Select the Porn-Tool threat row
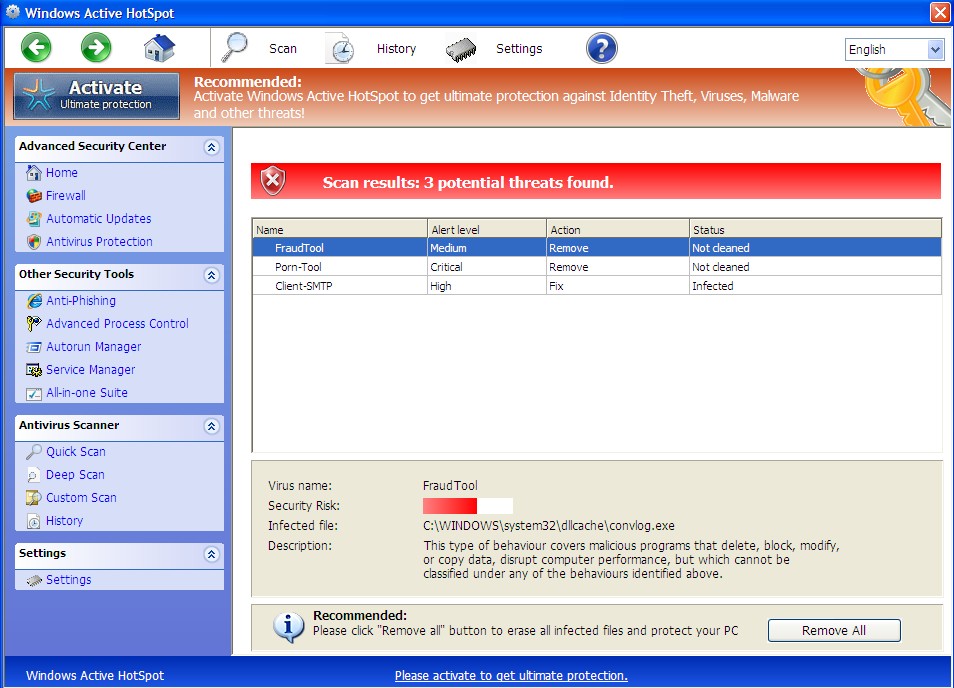954x688 pixels. coord(597,266)
